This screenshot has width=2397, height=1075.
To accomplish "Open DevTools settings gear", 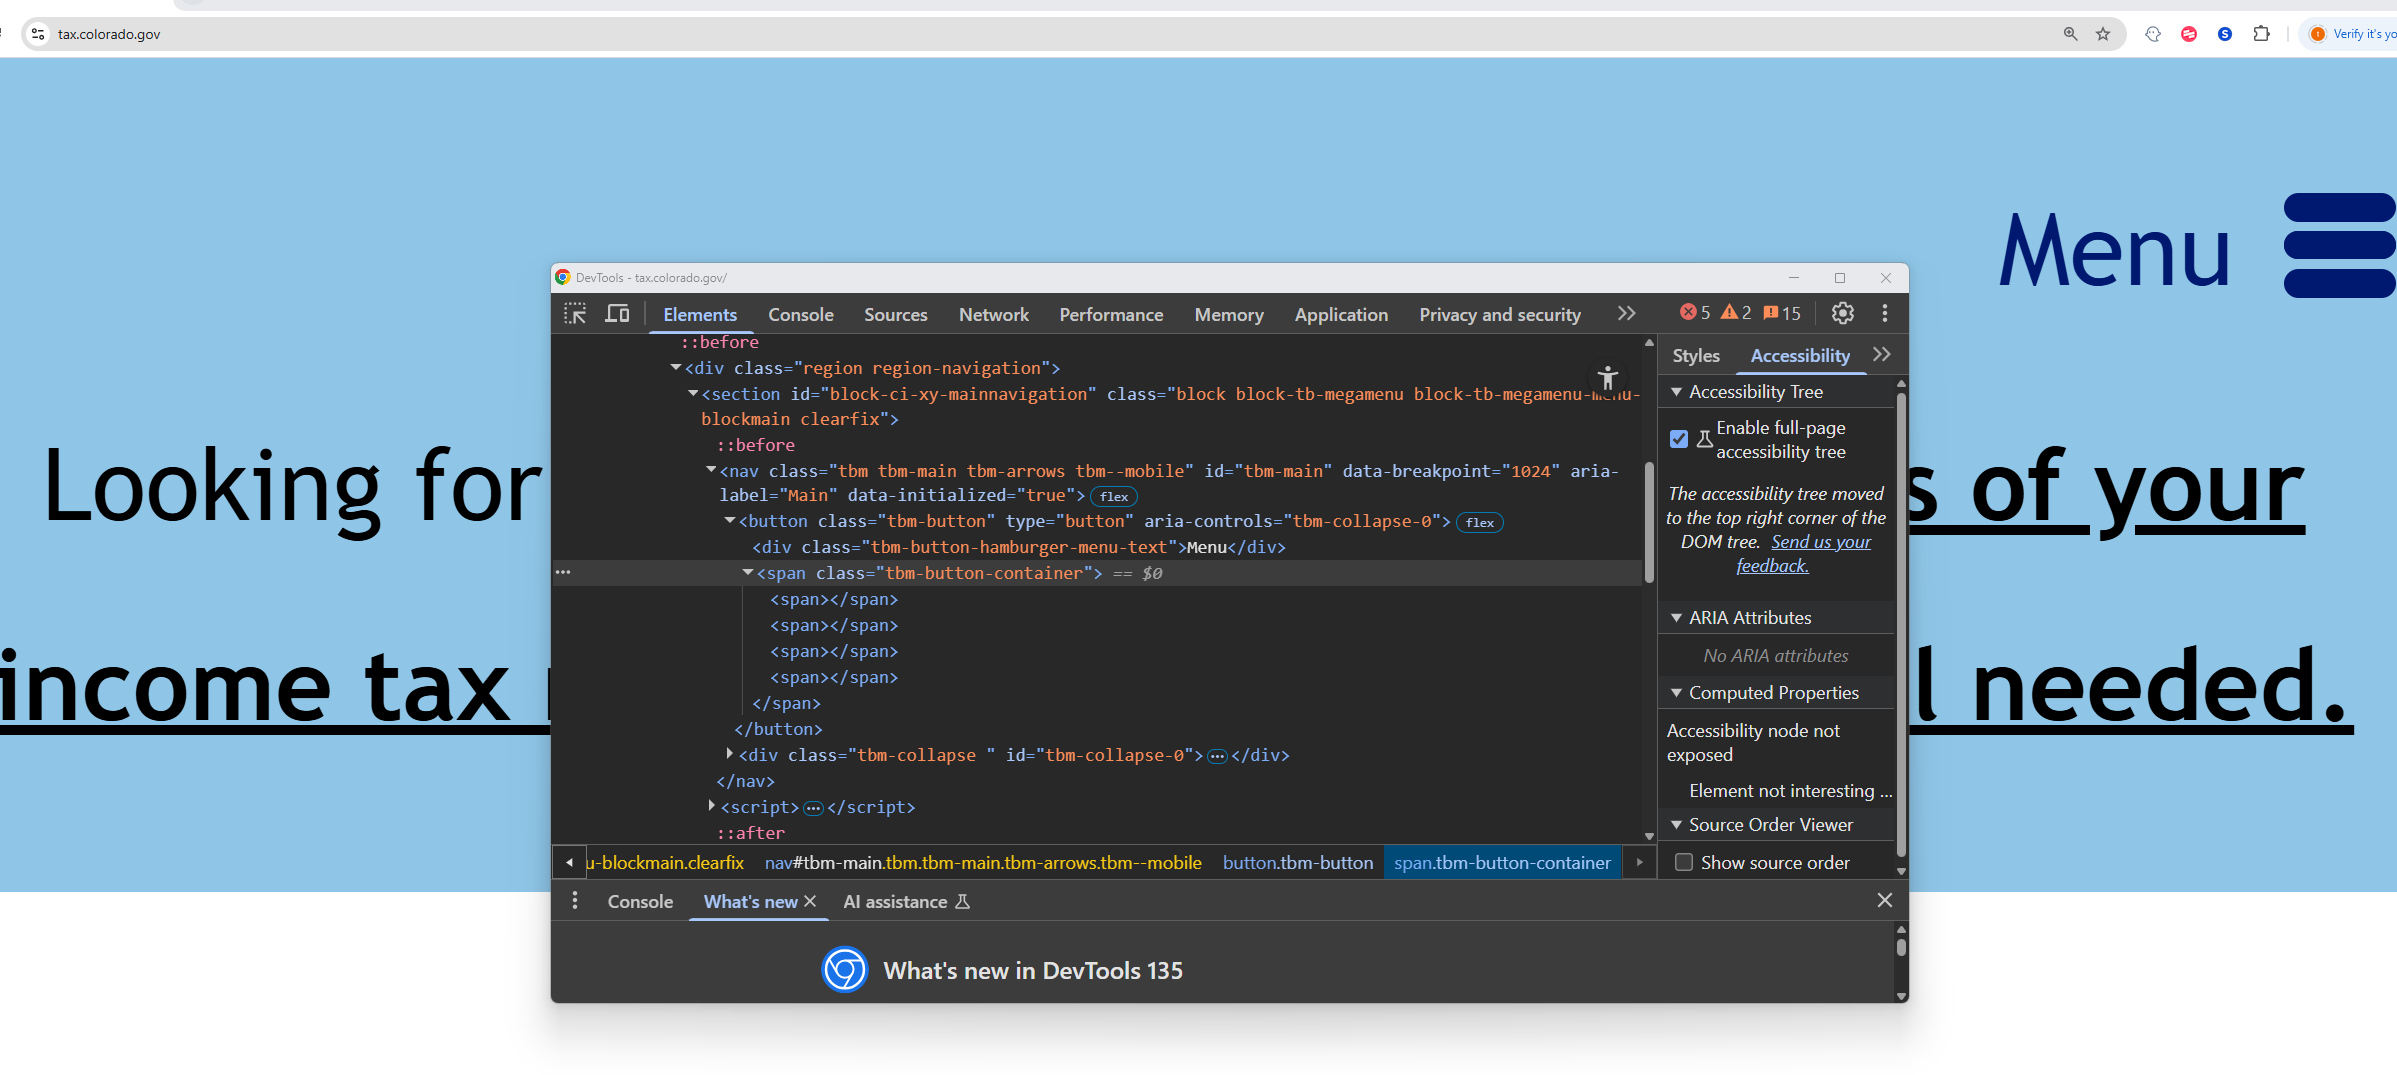I will coord(1842,314).
